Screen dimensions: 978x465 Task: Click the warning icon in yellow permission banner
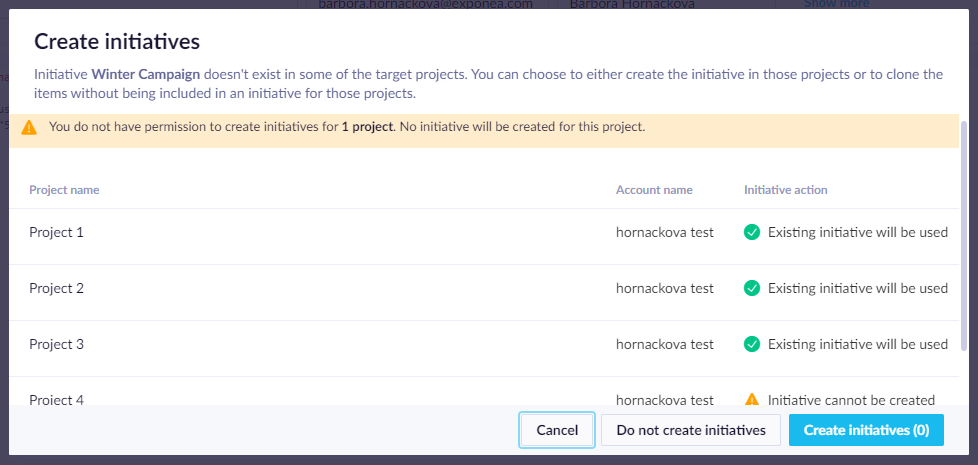coord(29,128)
